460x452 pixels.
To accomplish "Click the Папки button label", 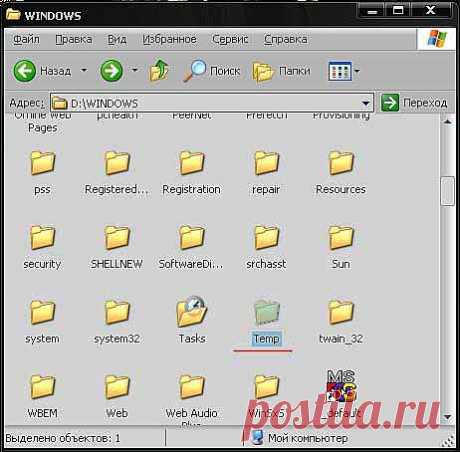I will [294, 71].
